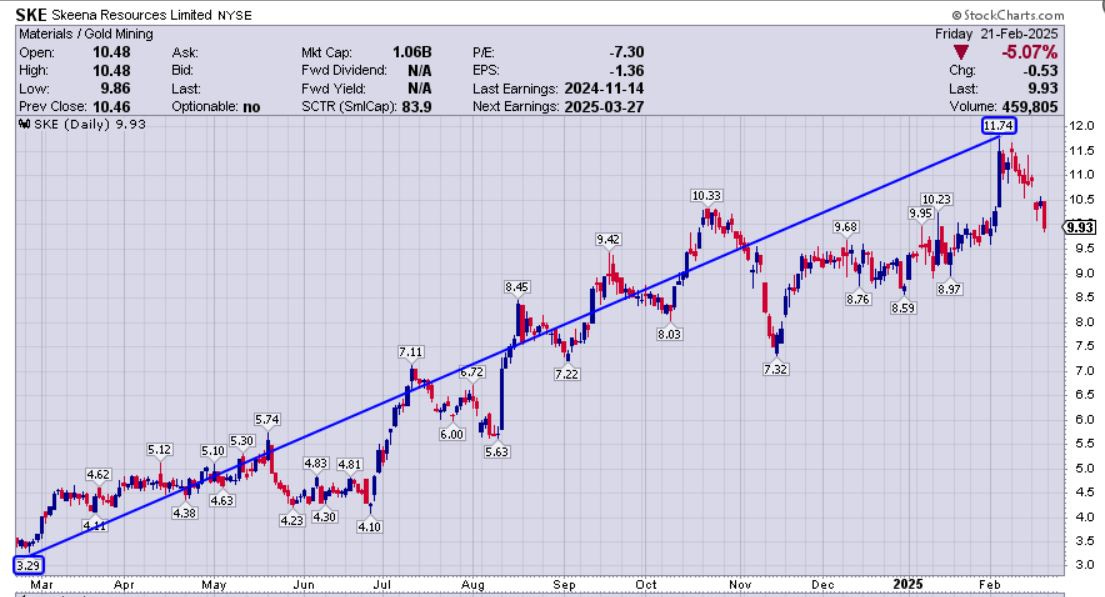
Task: Click the red down-triangle change indicator
Action: [961, 52]
